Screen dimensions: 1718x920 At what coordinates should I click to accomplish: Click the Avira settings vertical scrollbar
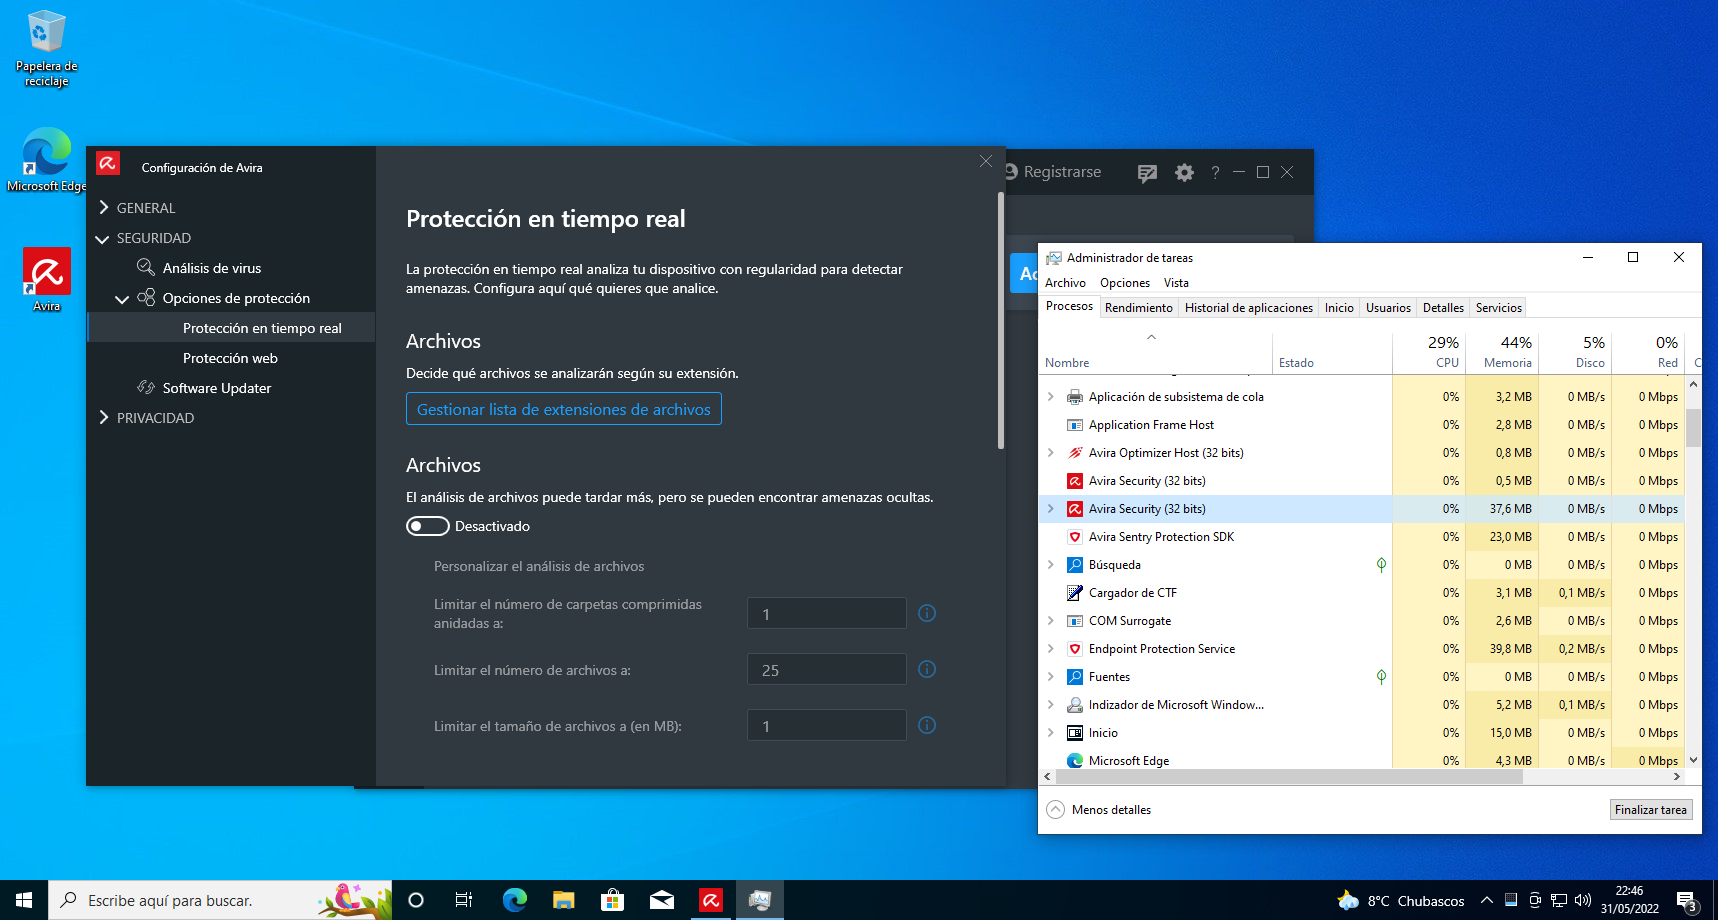click(1001, 320)
